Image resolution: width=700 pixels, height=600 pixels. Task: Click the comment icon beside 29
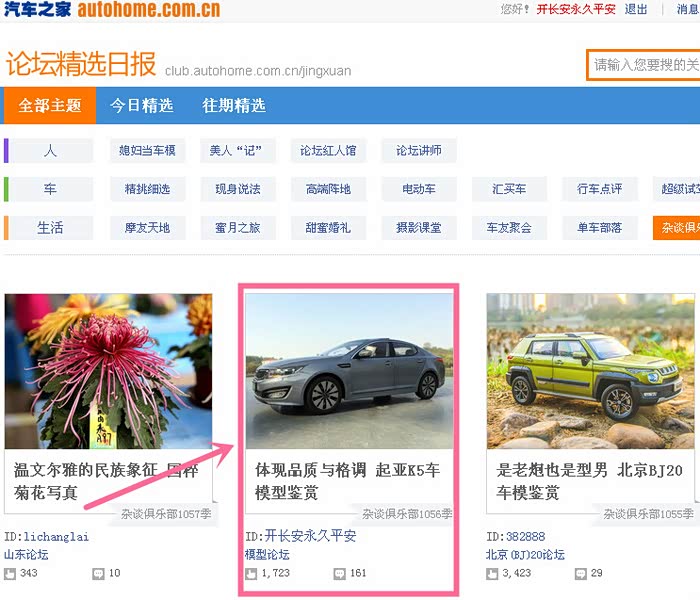tap(580, 574)
